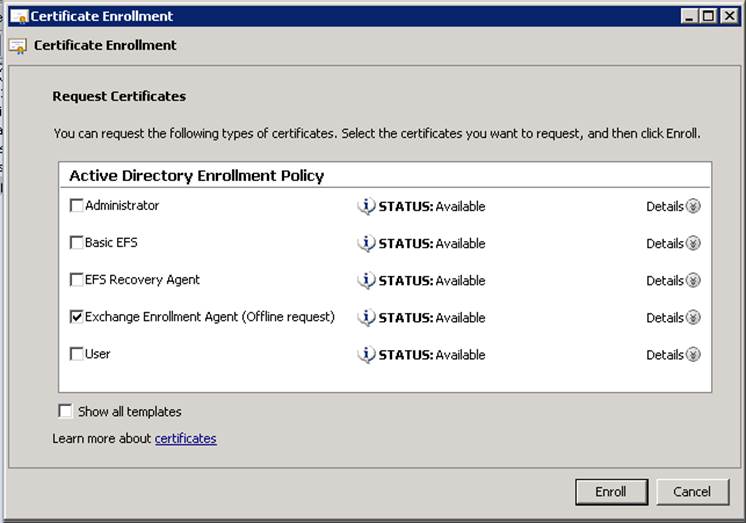Click the info icon beside Basic EFS status

[x=367, y=243]
